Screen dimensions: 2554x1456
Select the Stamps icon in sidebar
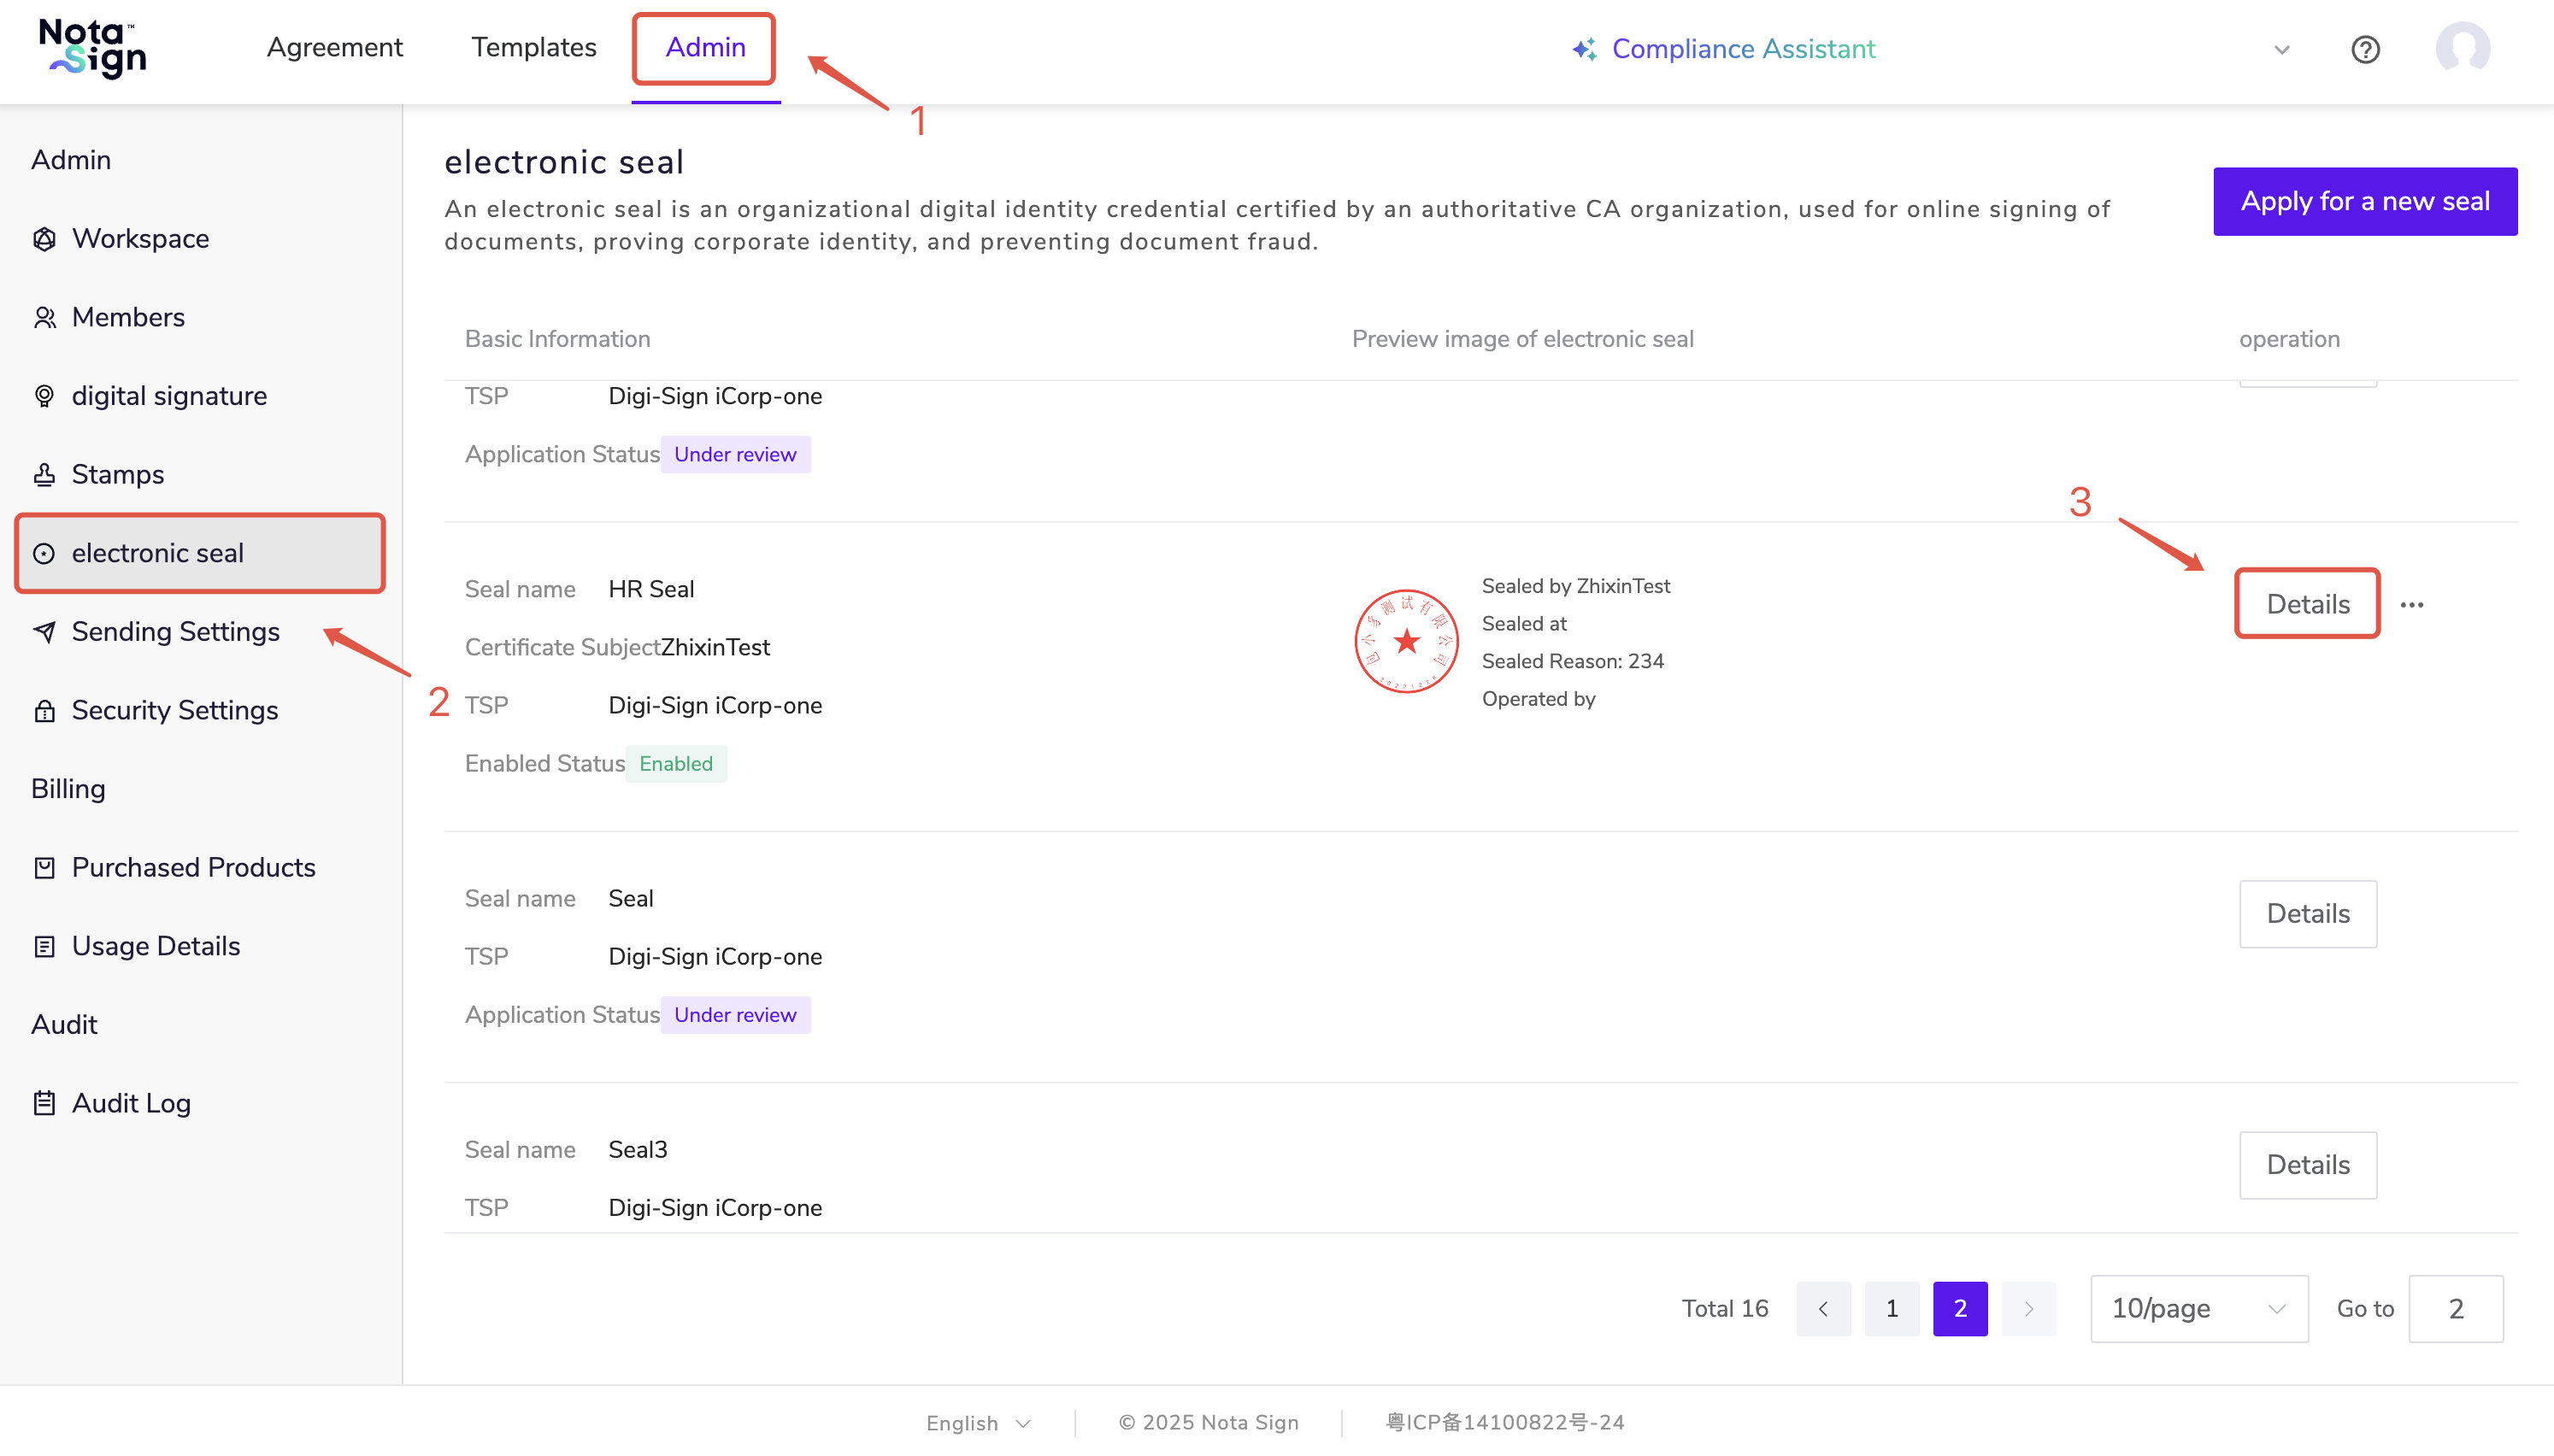pos(44,475)
